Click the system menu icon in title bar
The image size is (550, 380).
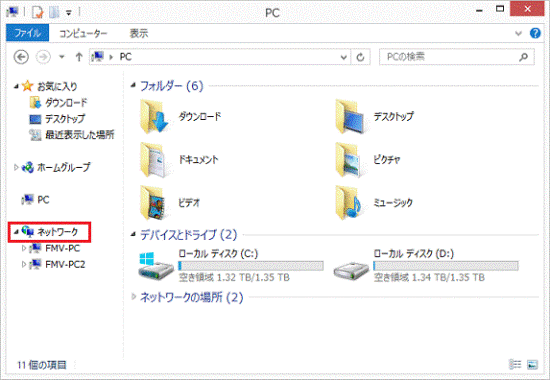pyautogui.click(x=13, y=12)
